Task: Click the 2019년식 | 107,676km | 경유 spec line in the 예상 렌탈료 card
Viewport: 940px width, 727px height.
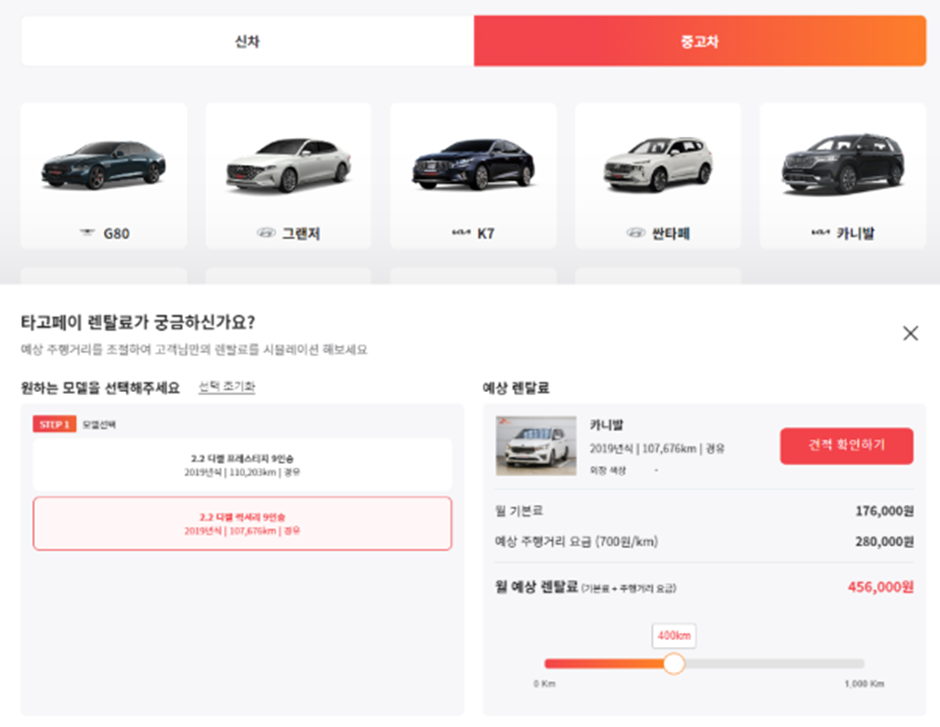Action: 657,448
